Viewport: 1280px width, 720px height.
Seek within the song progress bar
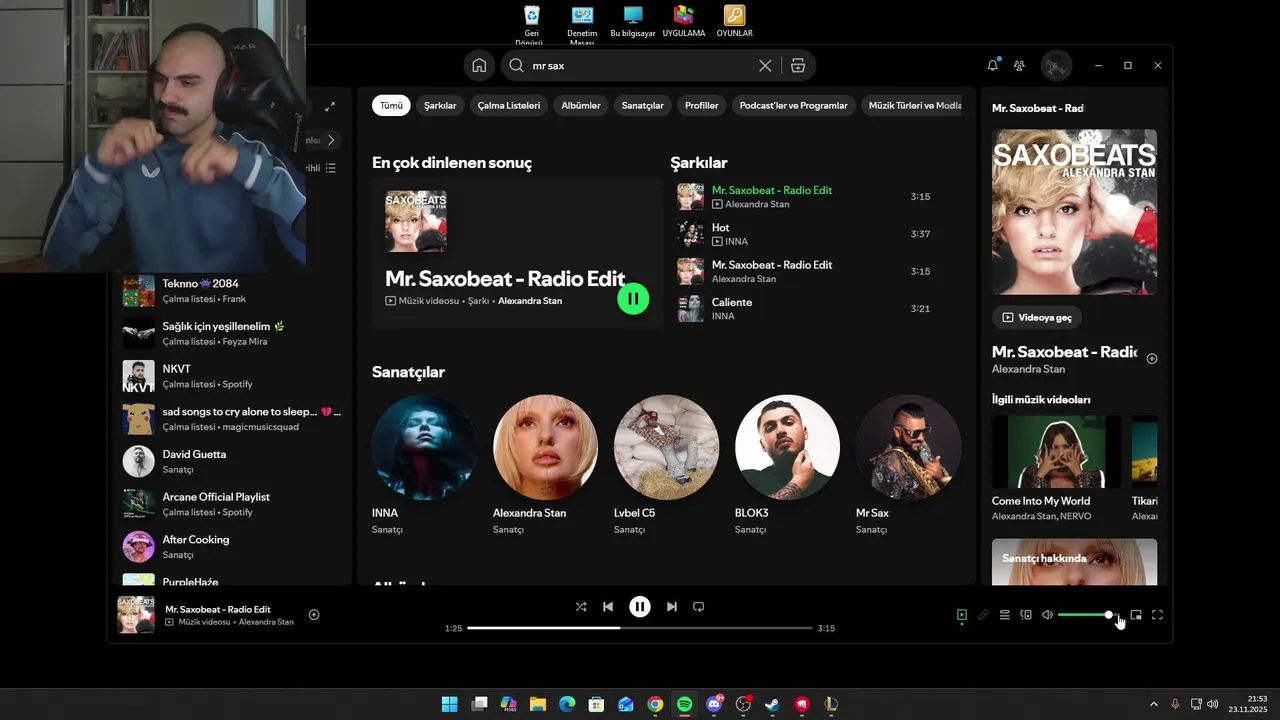coord(640,628)
